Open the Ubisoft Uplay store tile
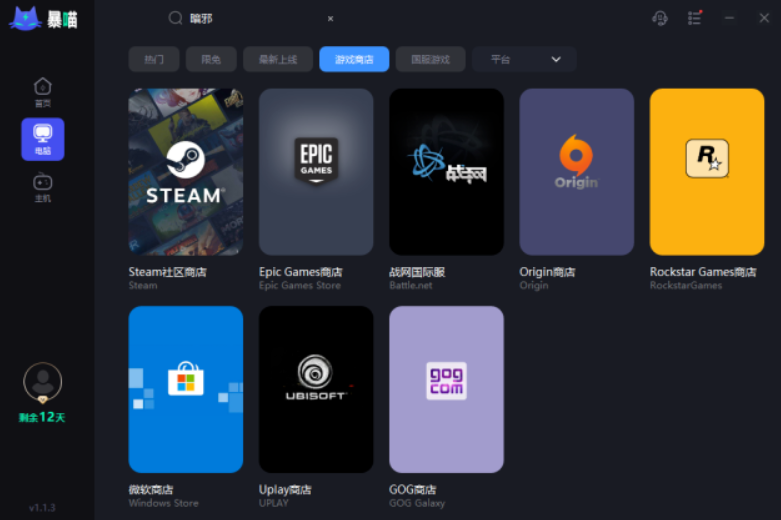Image resolution: width=781 pixels, height=520 pixels. coord(316,389)
